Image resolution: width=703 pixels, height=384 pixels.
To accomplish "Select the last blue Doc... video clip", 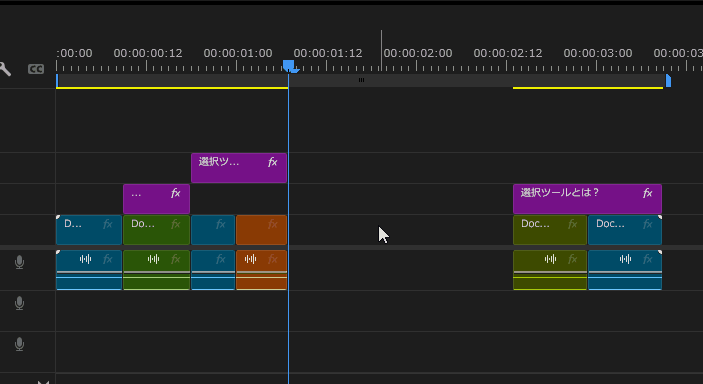I will click(625, 230).
